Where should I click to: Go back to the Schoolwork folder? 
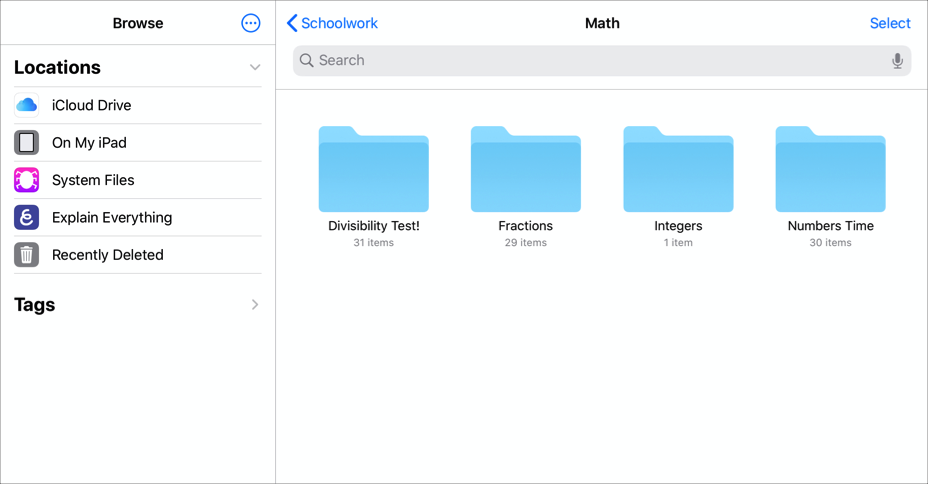(332, 23)
